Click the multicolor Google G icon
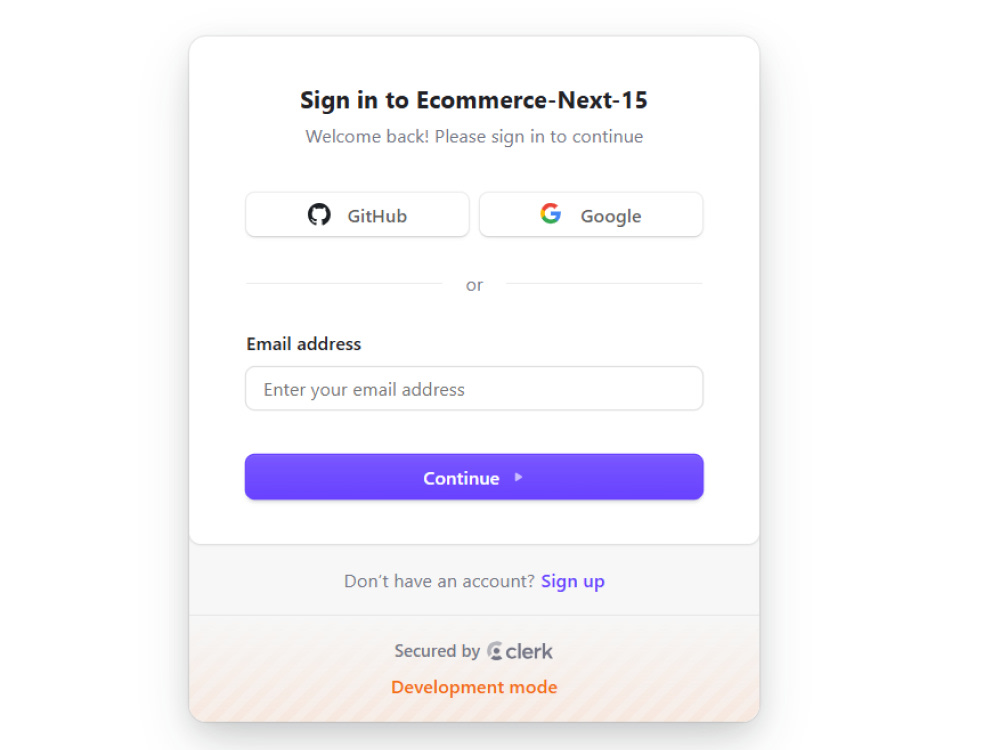The image size is (1000, 750). [550, 213]
